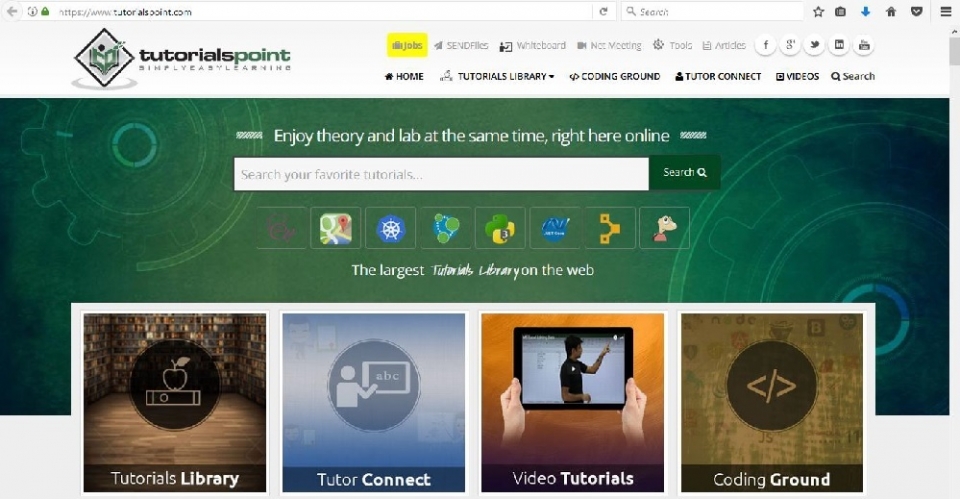Reload the page with the refresh icon
960x499 pixels.
(x=603, y=12)
